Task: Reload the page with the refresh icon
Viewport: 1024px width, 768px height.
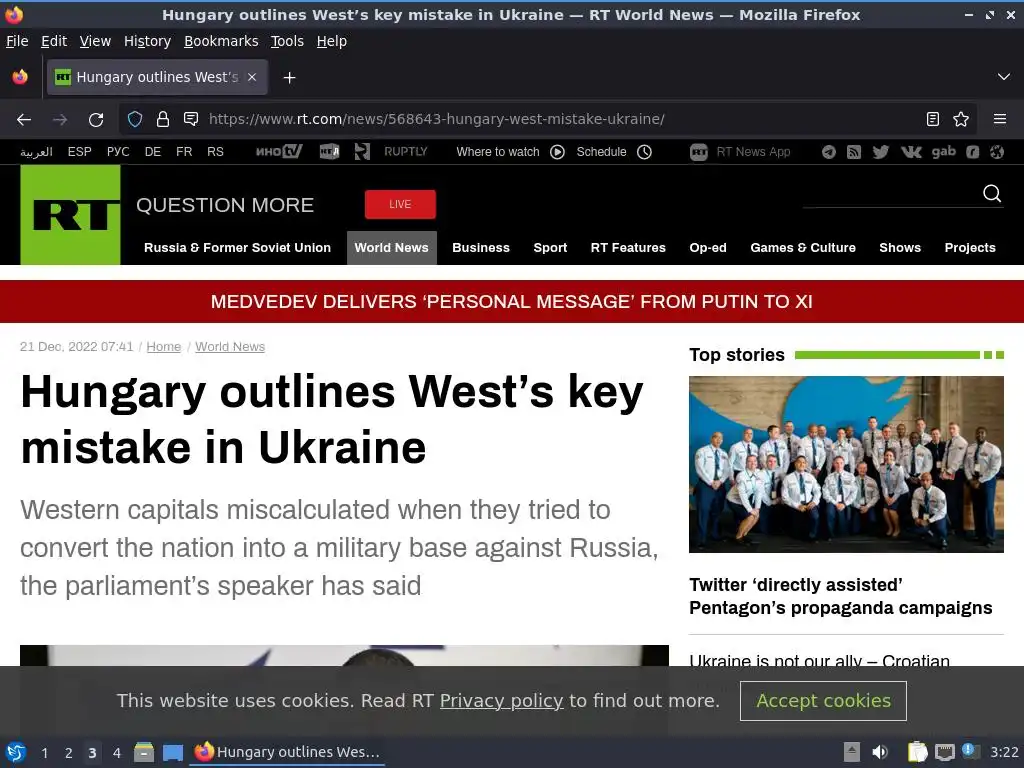Action: coord(96,120)
